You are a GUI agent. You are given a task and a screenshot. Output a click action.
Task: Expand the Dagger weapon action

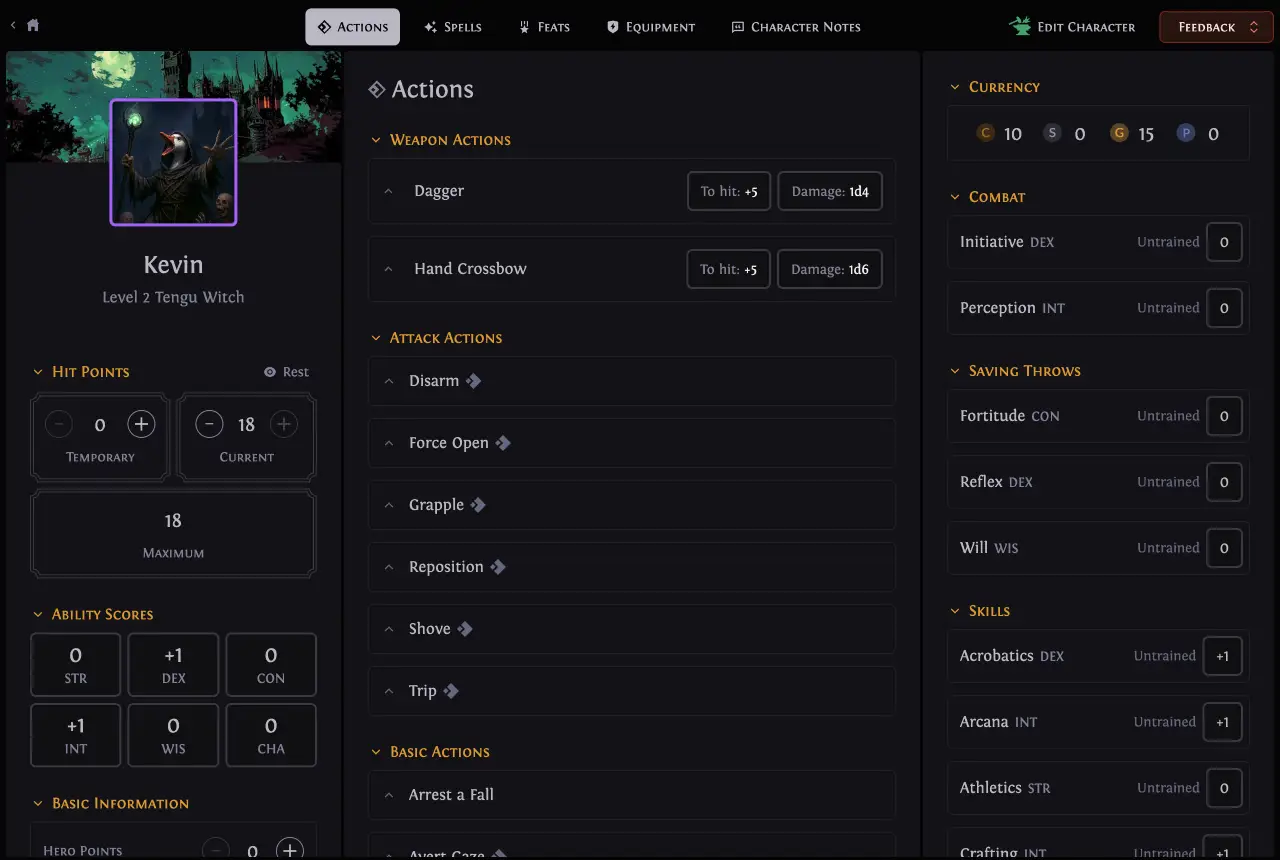(390, 191)
